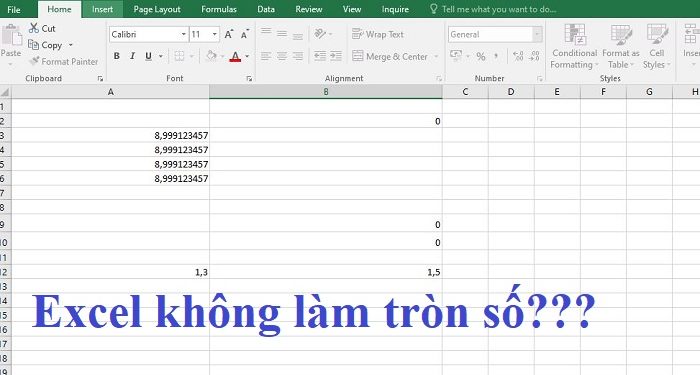Open the File tab
Viewport: 700px width, 375px height.
click(x=14, y=9)
